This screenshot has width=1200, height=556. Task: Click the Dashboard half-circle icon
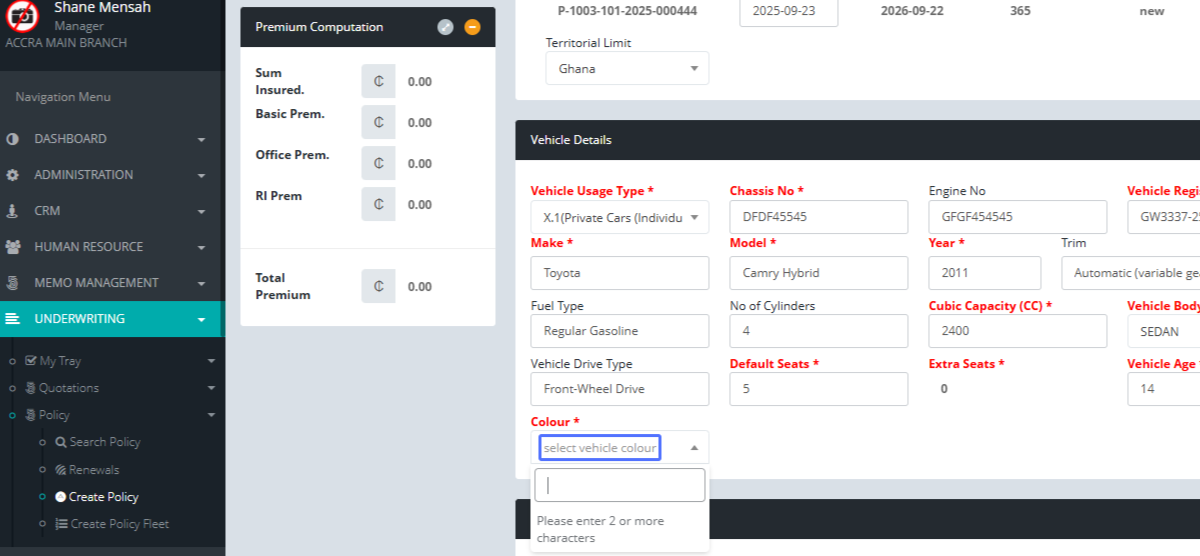pos(13,139)
